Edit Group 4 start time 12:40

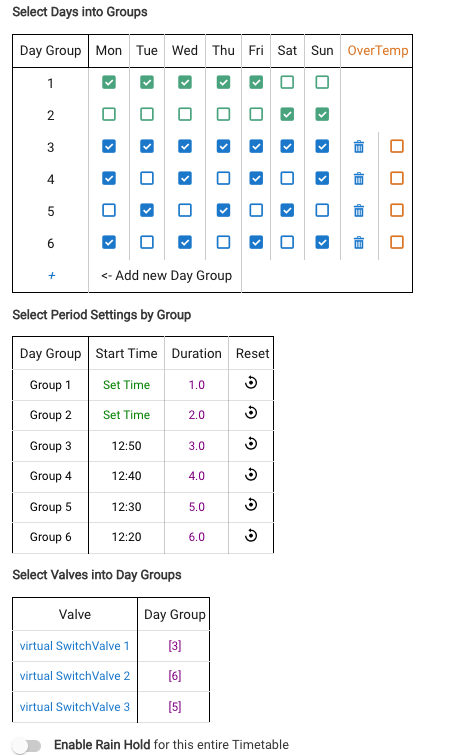tap(127, 476)
